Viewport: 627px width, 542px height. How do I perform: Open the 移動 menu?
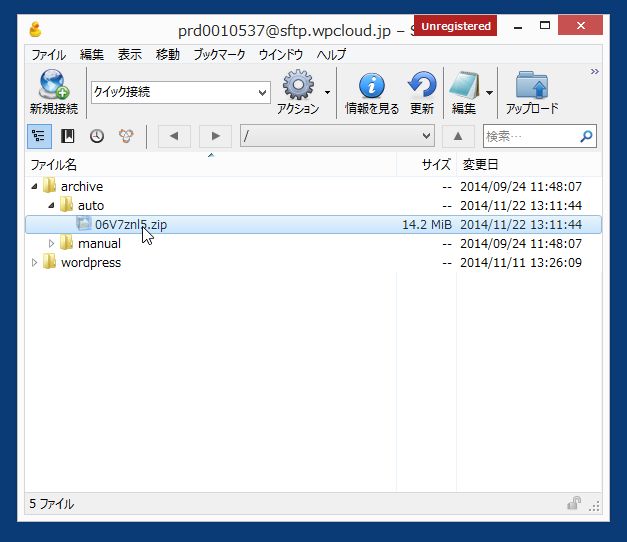(x=168, y=54)
